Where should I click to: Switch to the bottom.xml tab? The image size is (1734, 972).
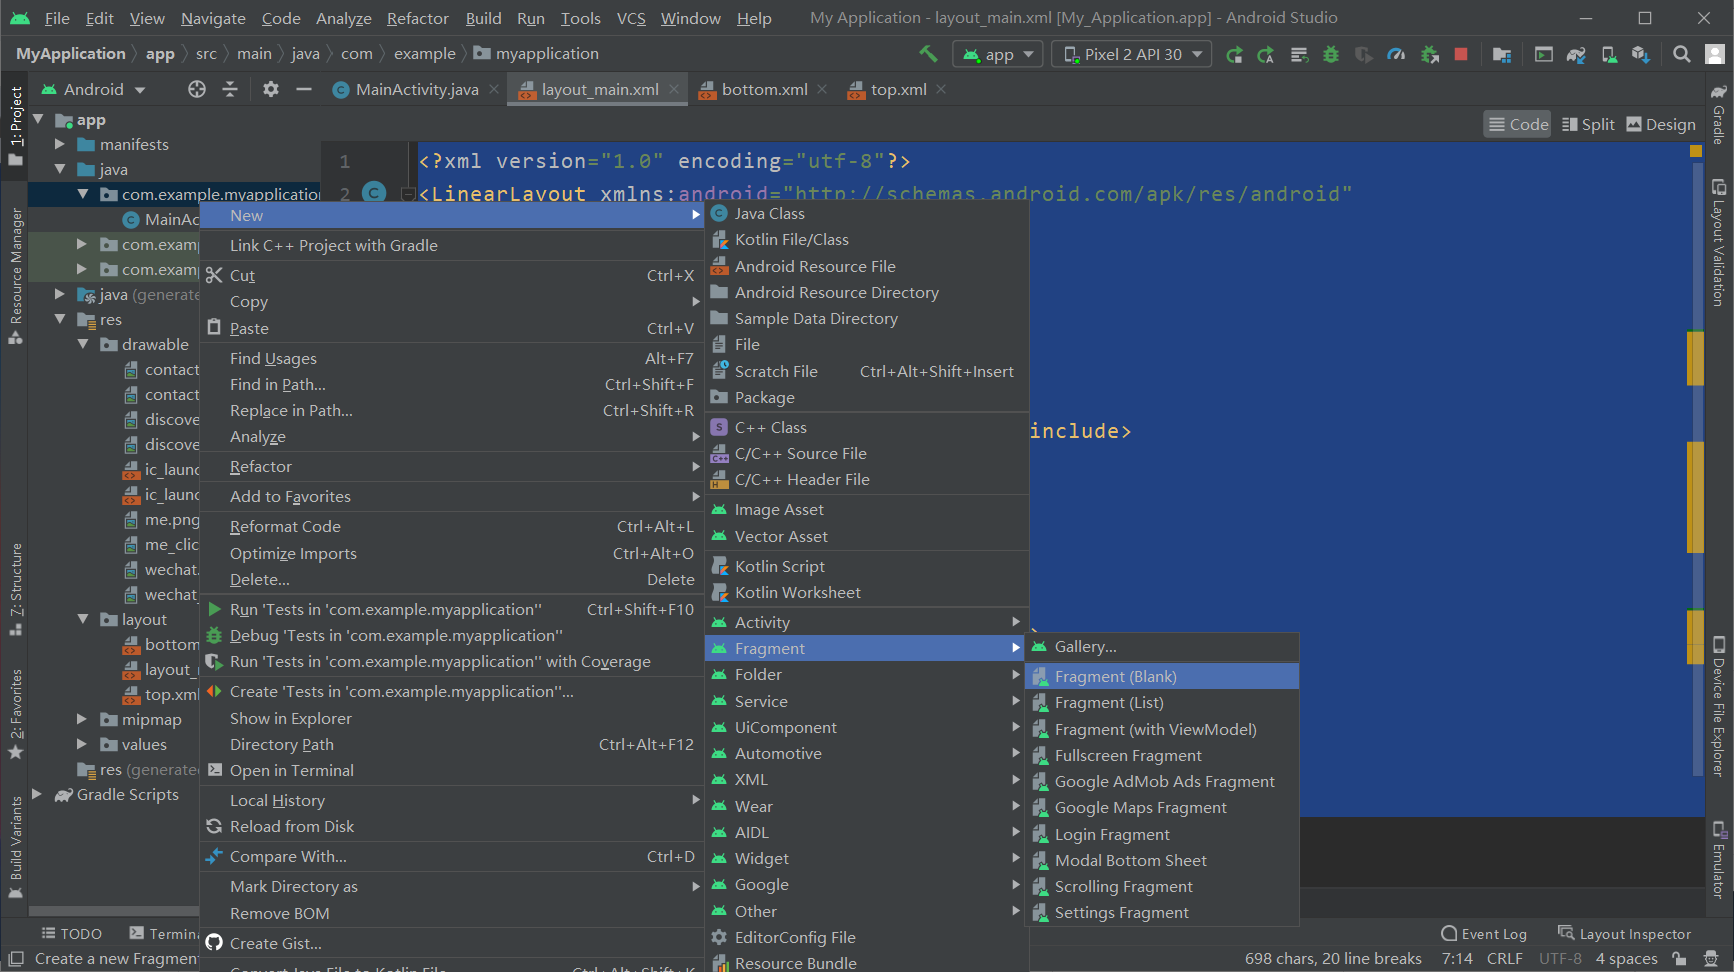click(x=764, y=89)
